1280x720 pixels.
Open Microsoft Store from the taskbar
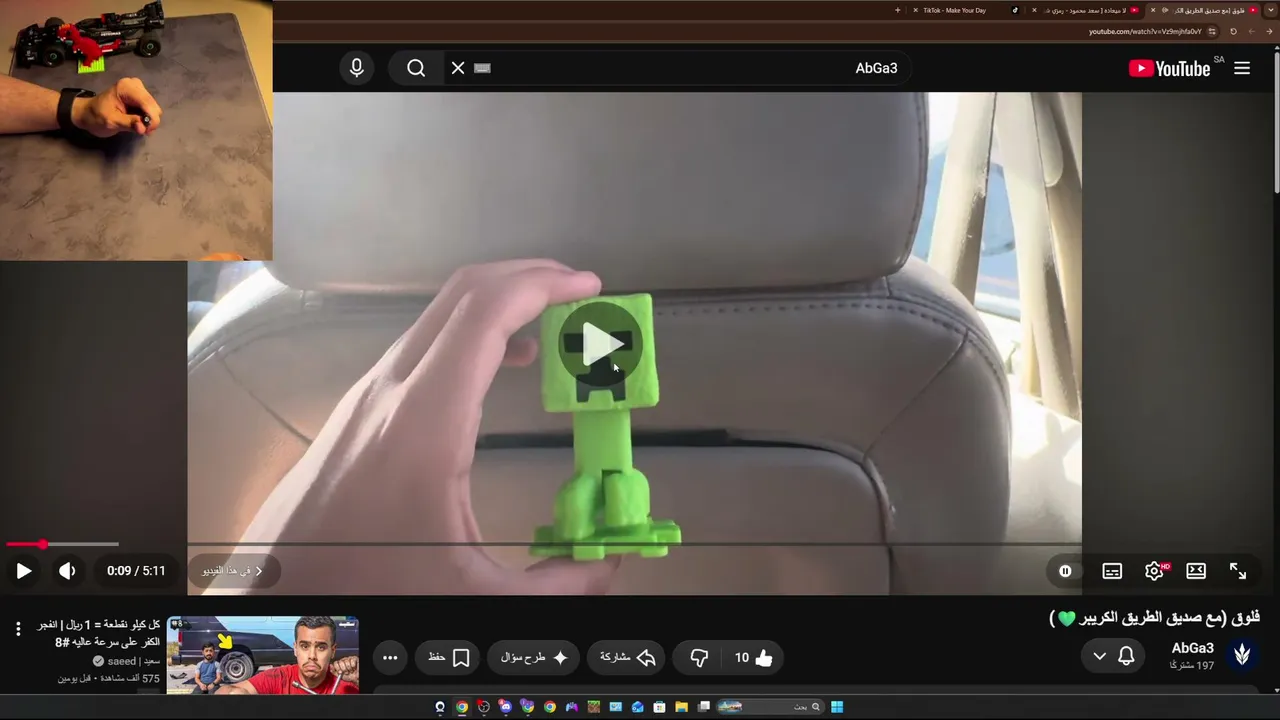coord(660,707)
